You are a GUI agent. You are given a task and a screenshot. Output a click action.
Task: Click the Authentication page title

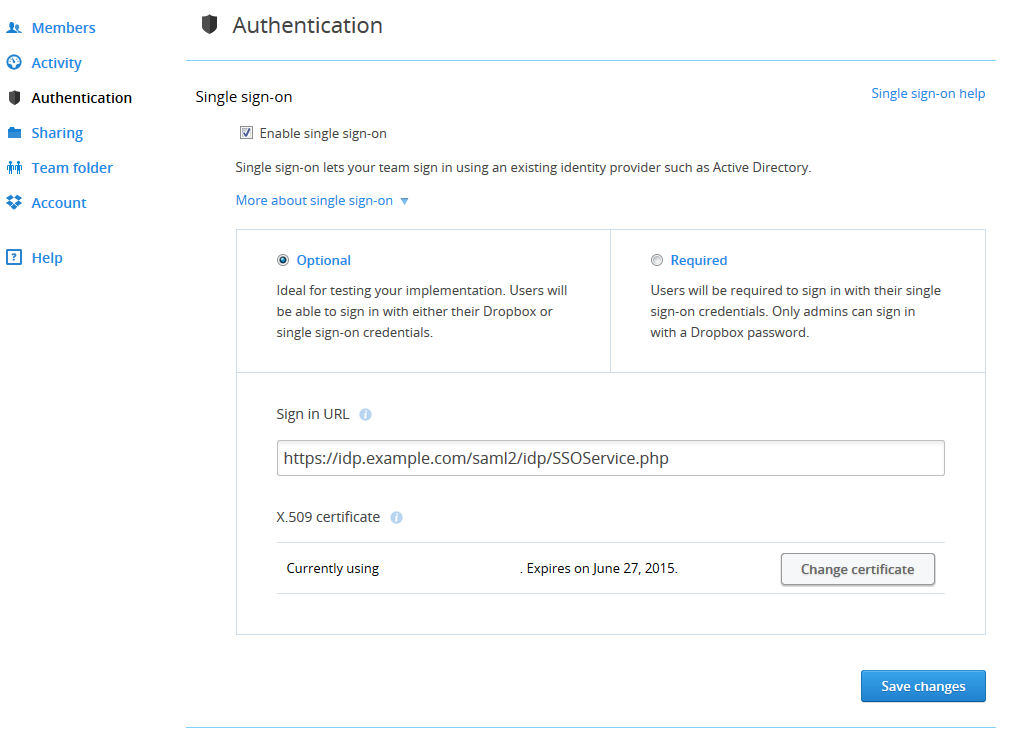click(x=307, y=25)
